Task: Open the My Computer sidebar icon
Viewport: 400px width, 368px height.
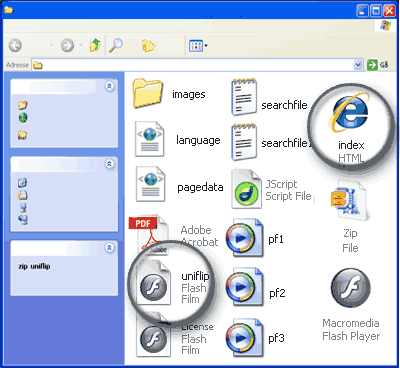Action: click(23, 207)
